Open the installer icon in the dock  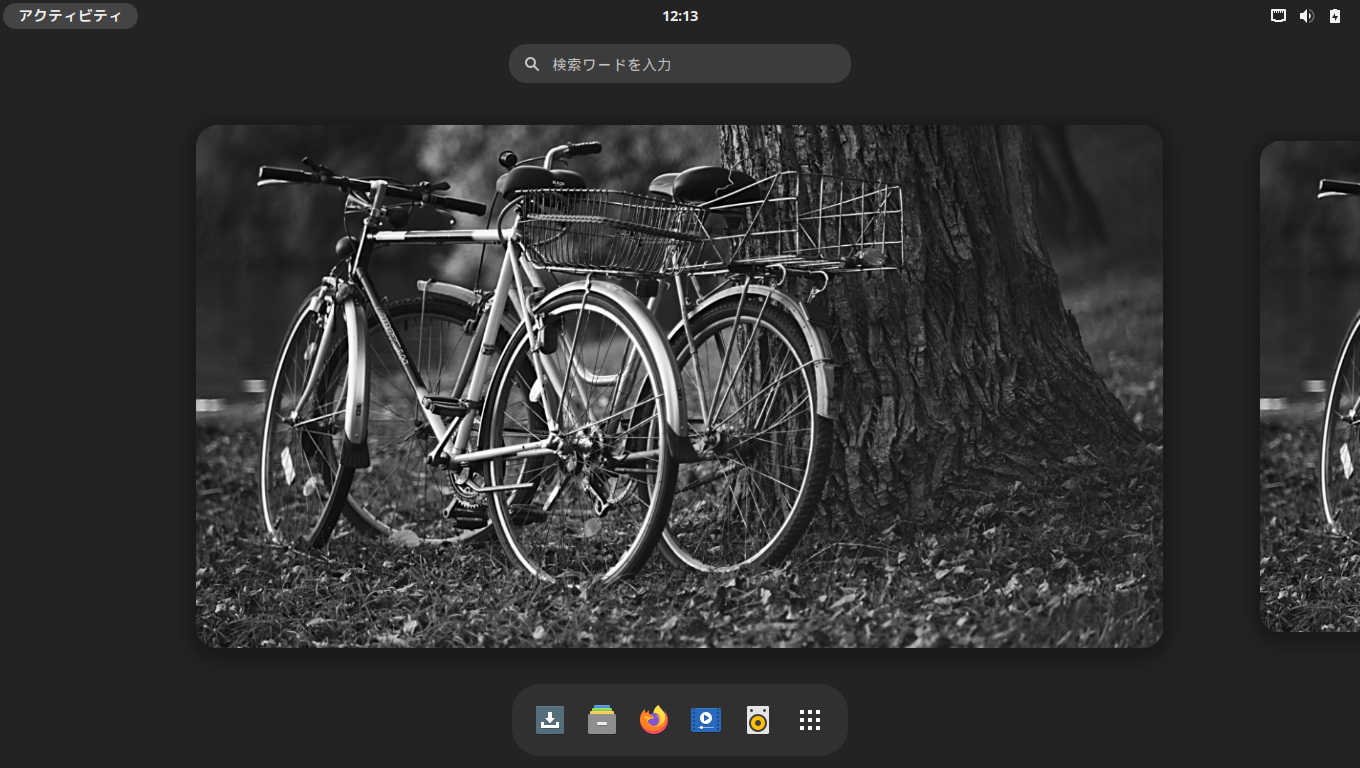(550, 720)
